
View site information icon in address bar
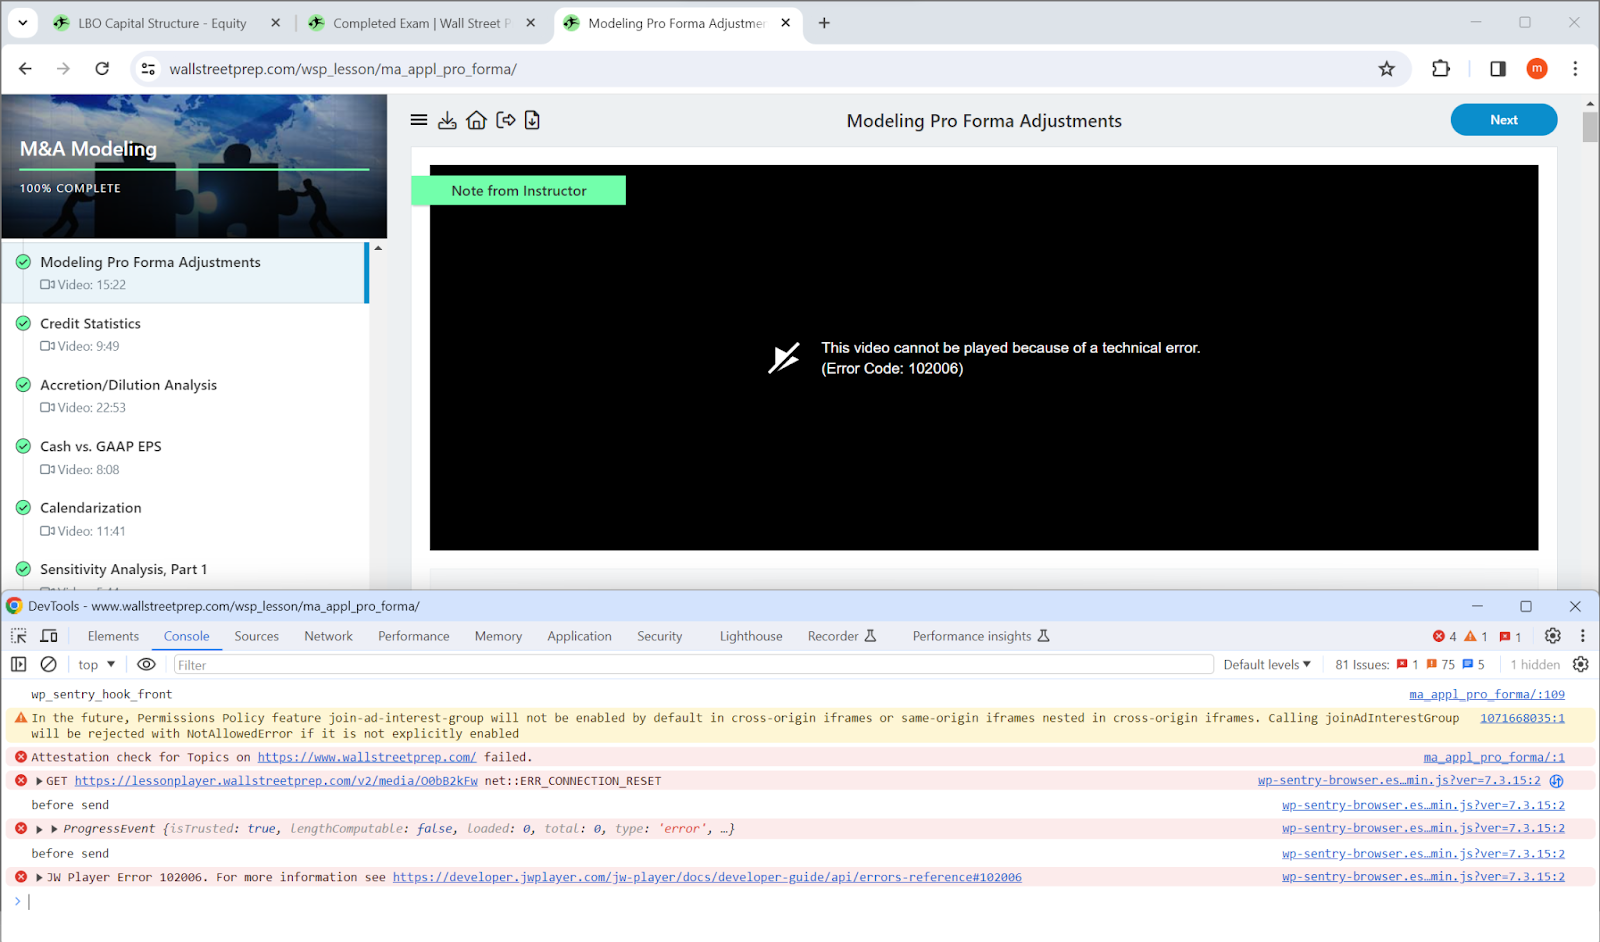click(148, 69)
